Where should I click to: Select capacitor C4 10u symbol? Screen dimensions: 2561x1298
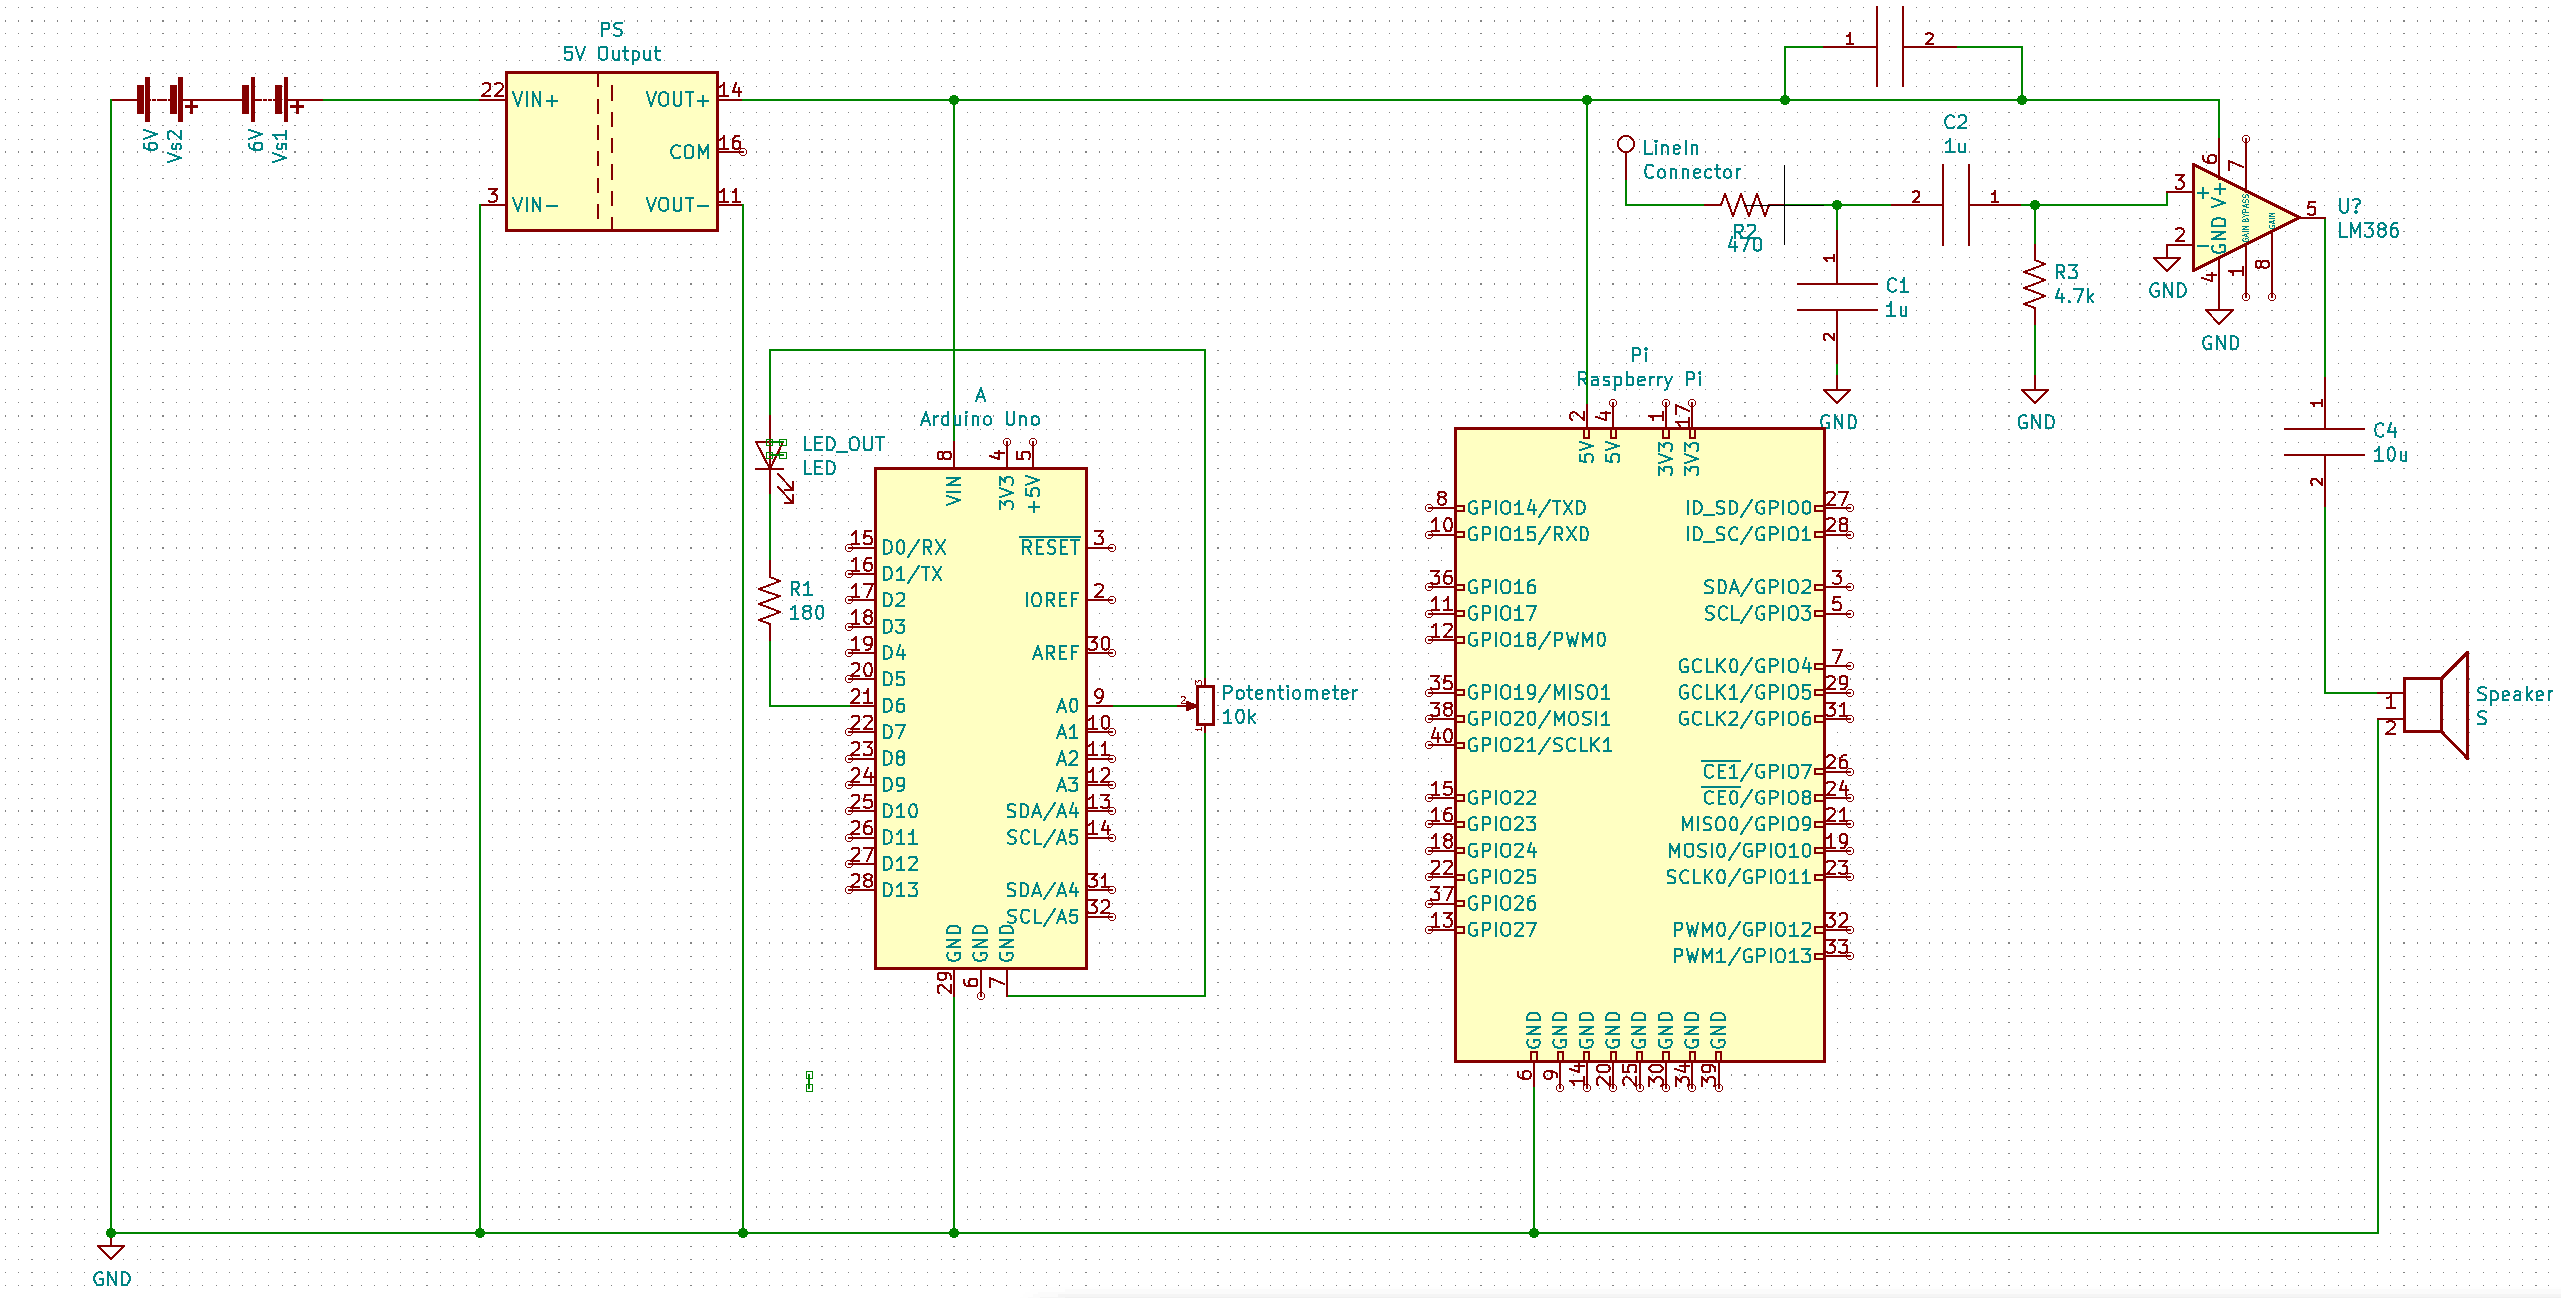coord(2324,443)
